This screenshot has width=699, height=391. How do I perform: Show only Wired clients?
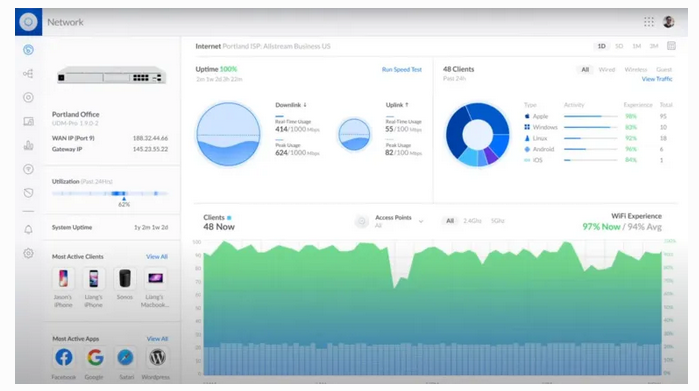pos(607,70)
